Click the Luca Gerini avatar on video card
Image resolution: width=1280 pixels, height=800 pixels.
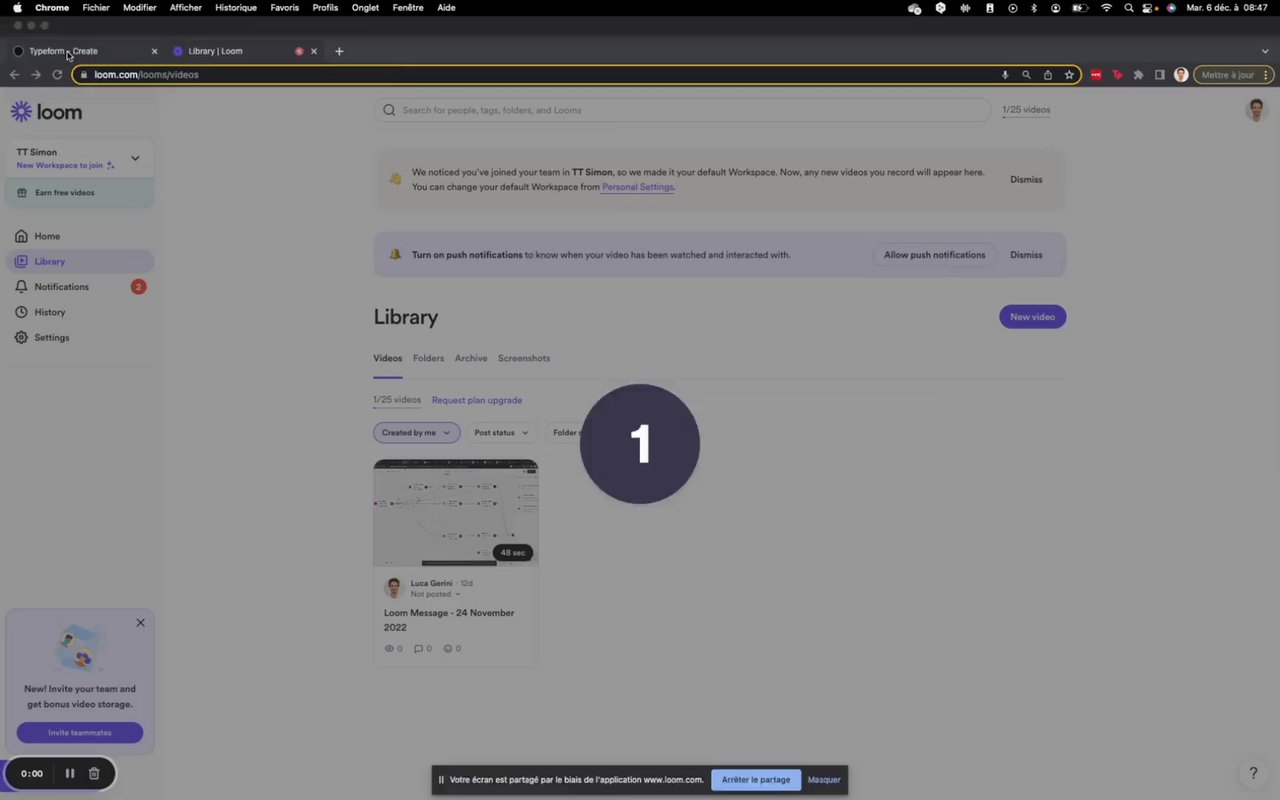[x=394, y=588]
